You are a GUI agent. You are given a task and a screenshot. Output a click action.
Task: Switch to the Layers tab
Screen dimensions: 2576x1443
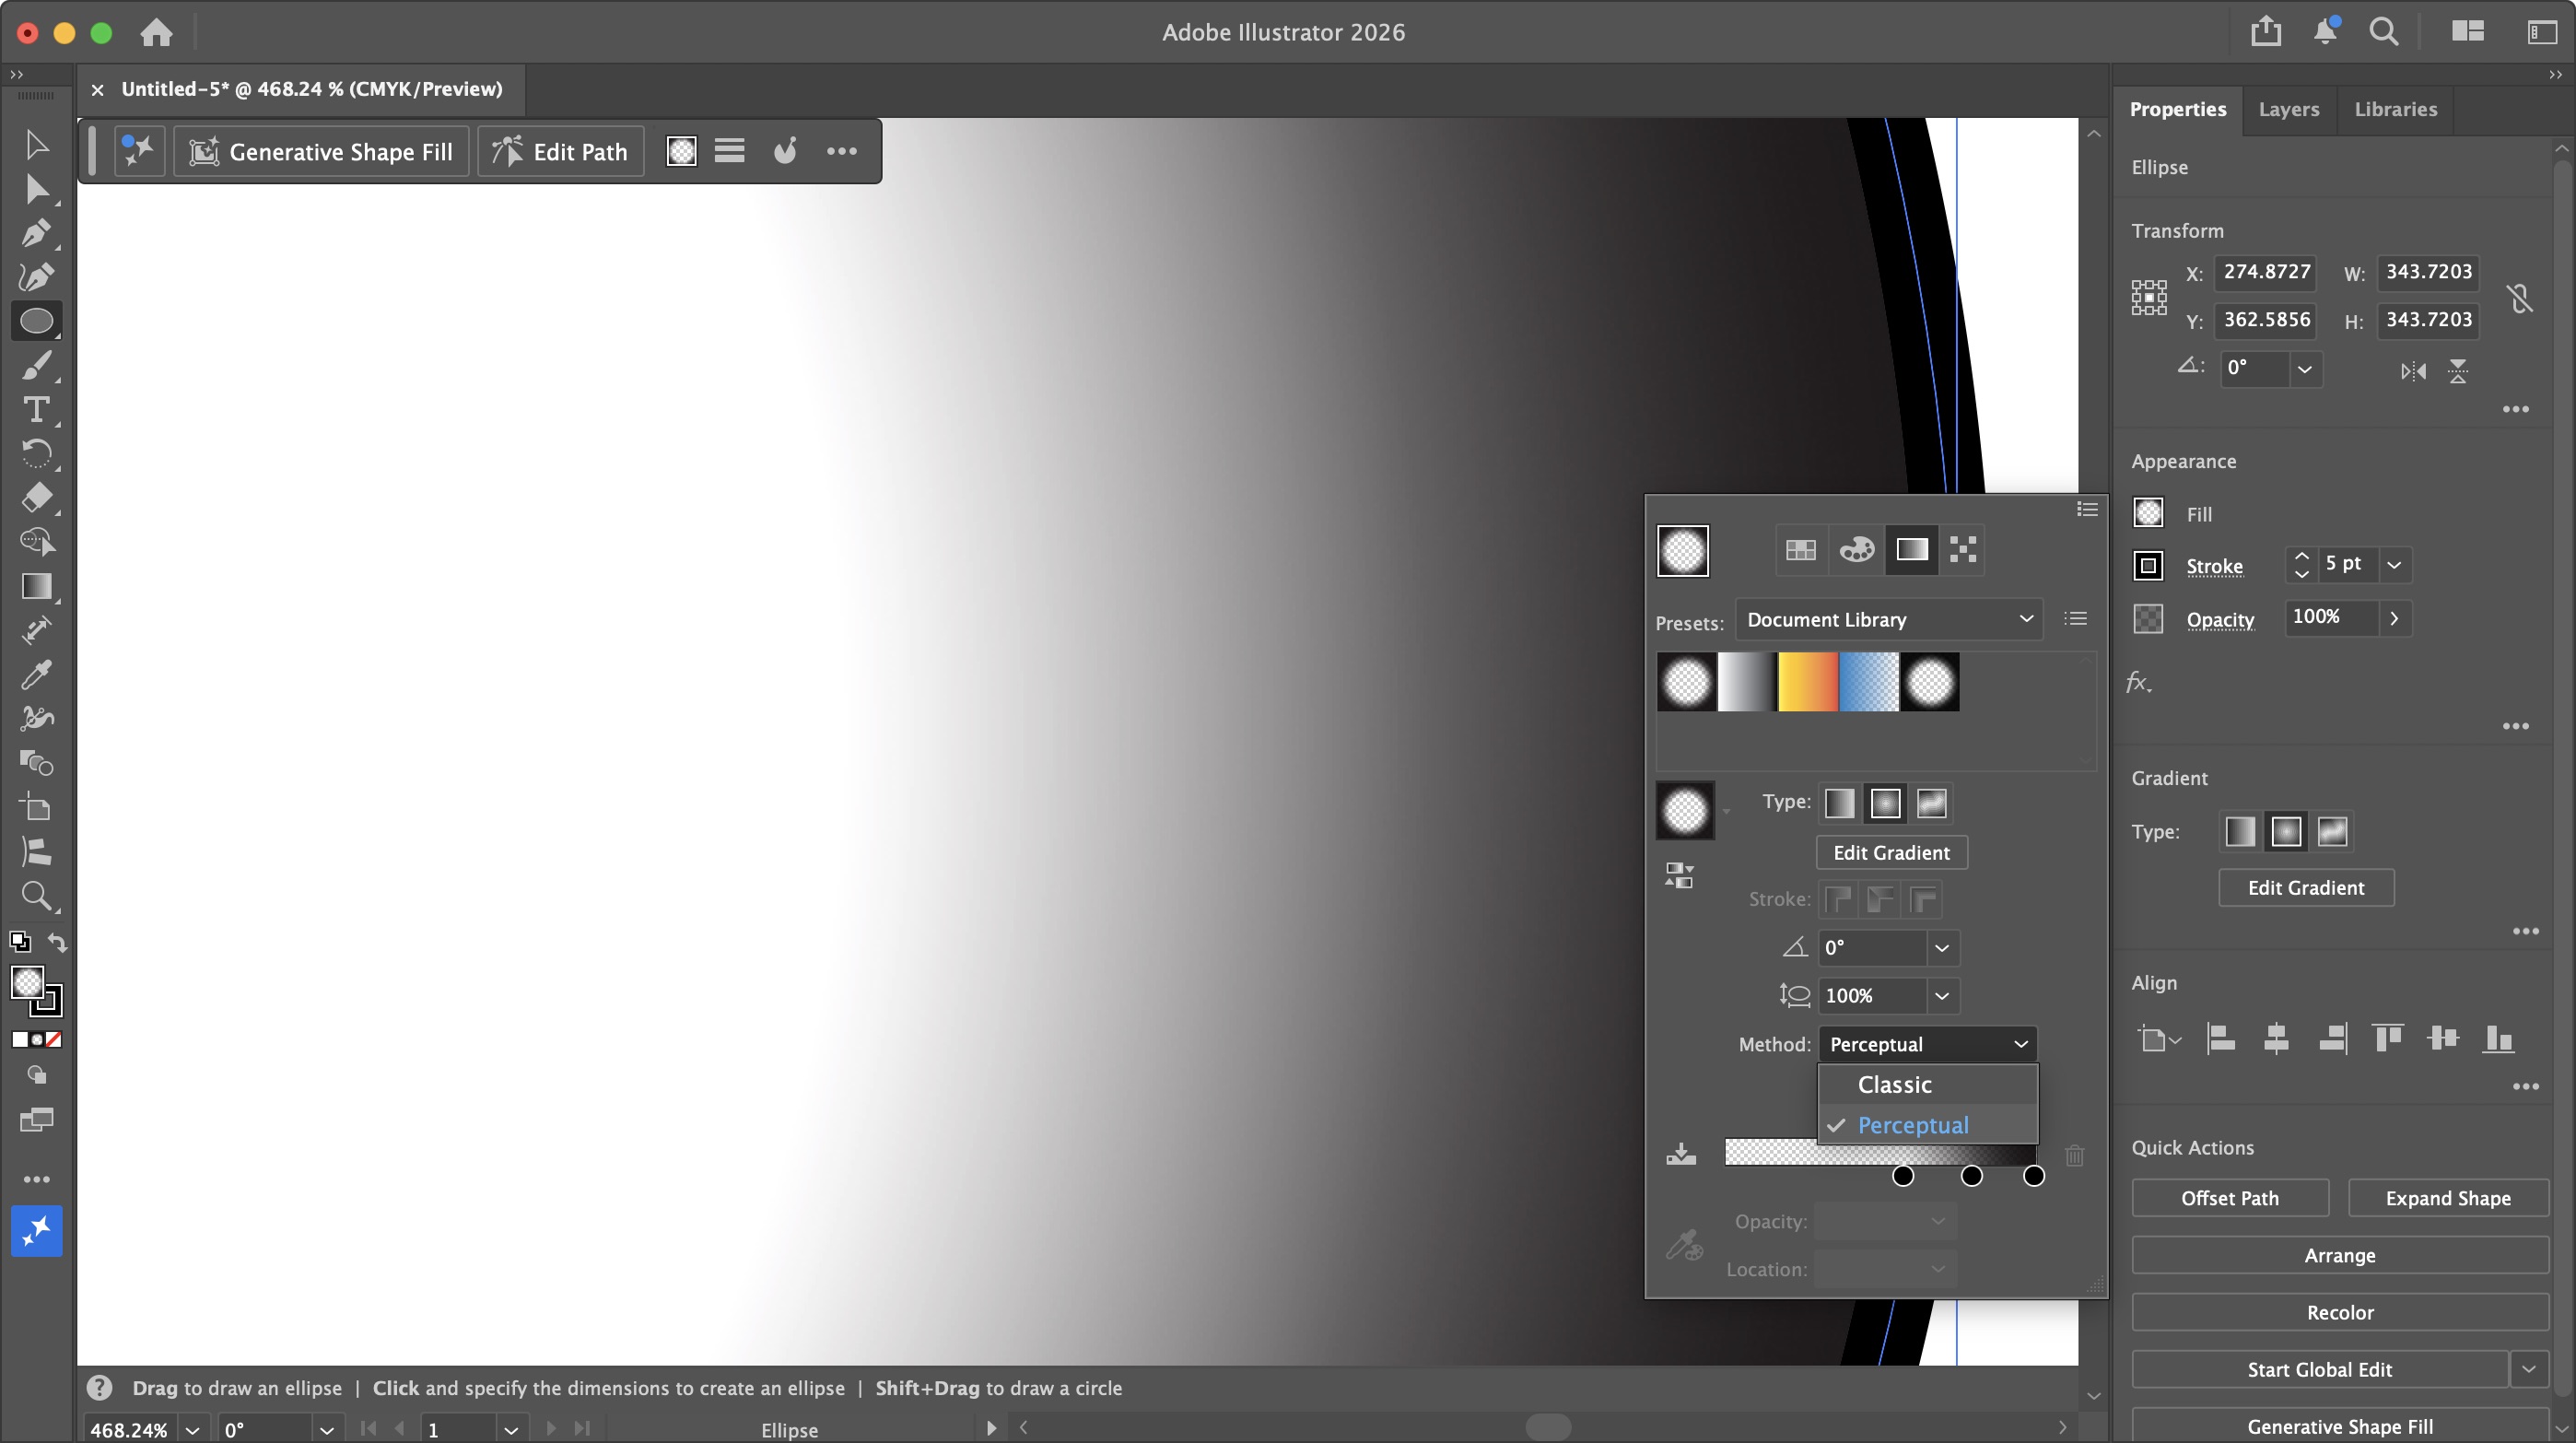tap(2290, 109)
